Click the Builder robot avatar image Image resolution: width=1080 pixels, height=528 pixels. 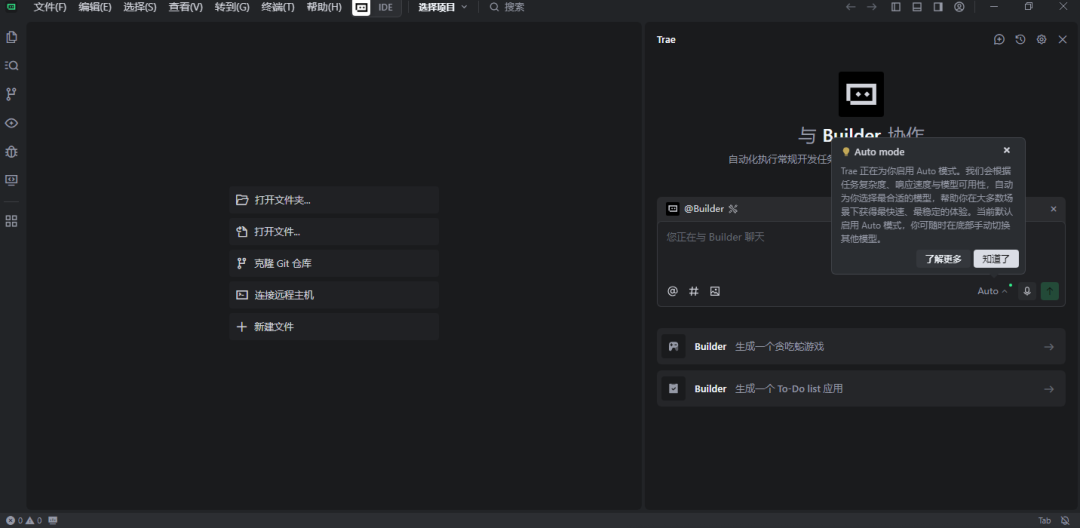click(861, 94)
